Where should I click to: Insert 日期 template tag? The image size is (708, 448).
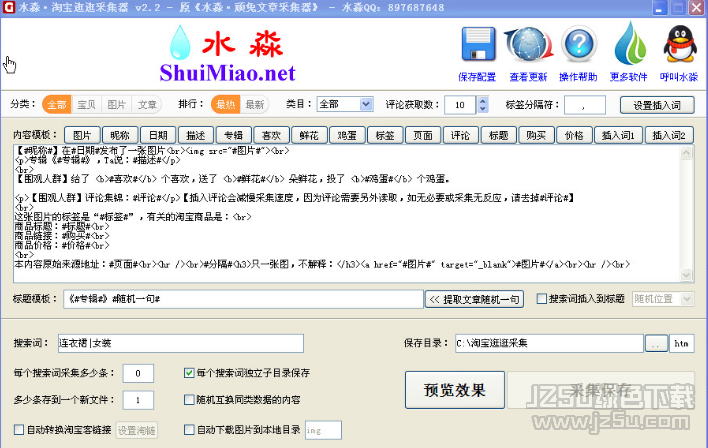(158, 135)
